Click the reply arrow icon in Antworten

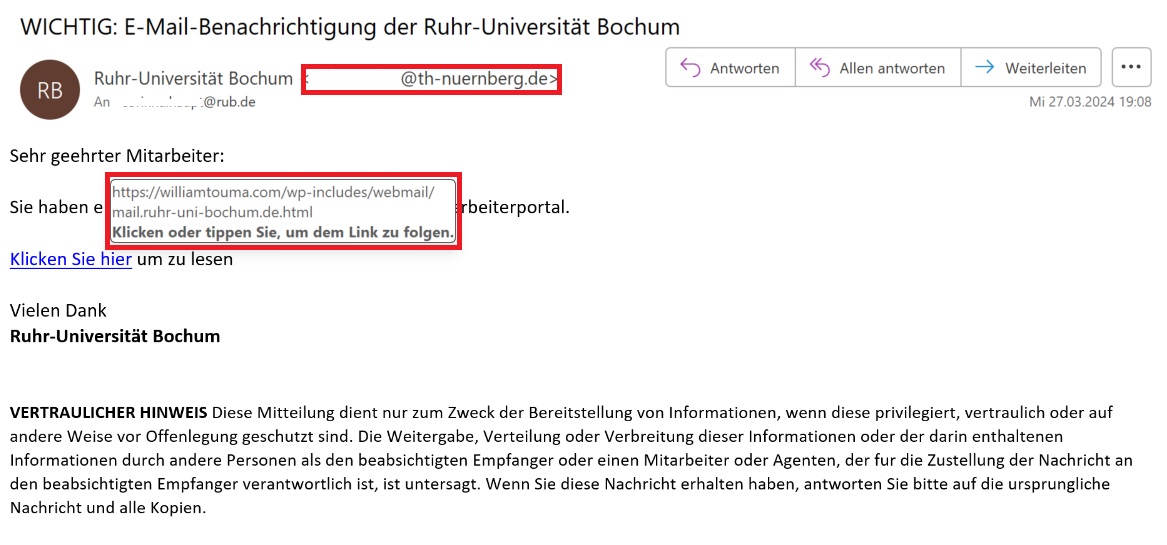point(691,68)
